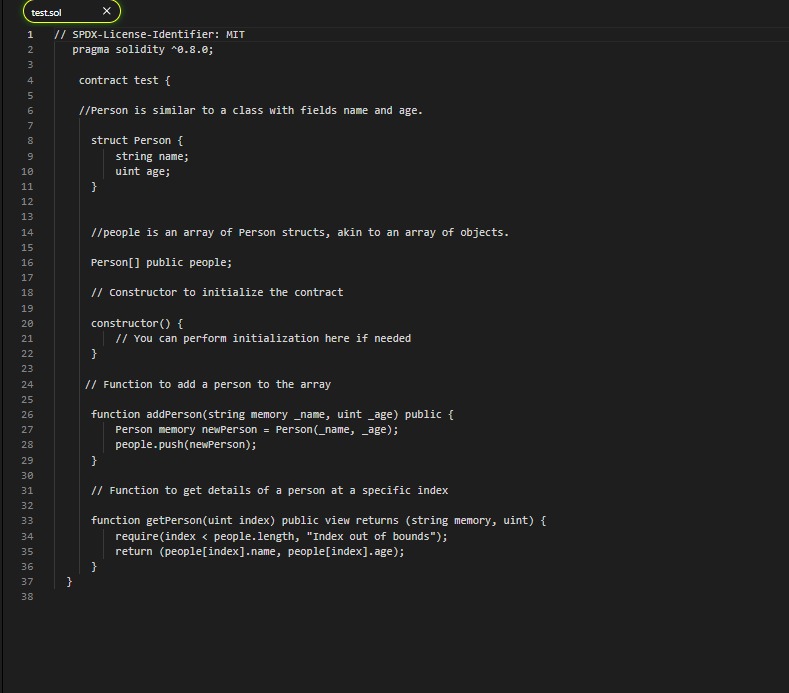Place cursor on 'contract test {' text
Image resolution: width=789 pixels, height=693 pixels.
pos(125,81)
